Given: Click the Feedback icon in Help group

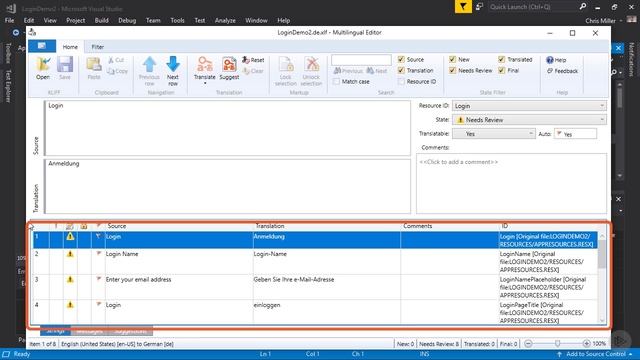Looking at the screenshot, I should 550,71.
